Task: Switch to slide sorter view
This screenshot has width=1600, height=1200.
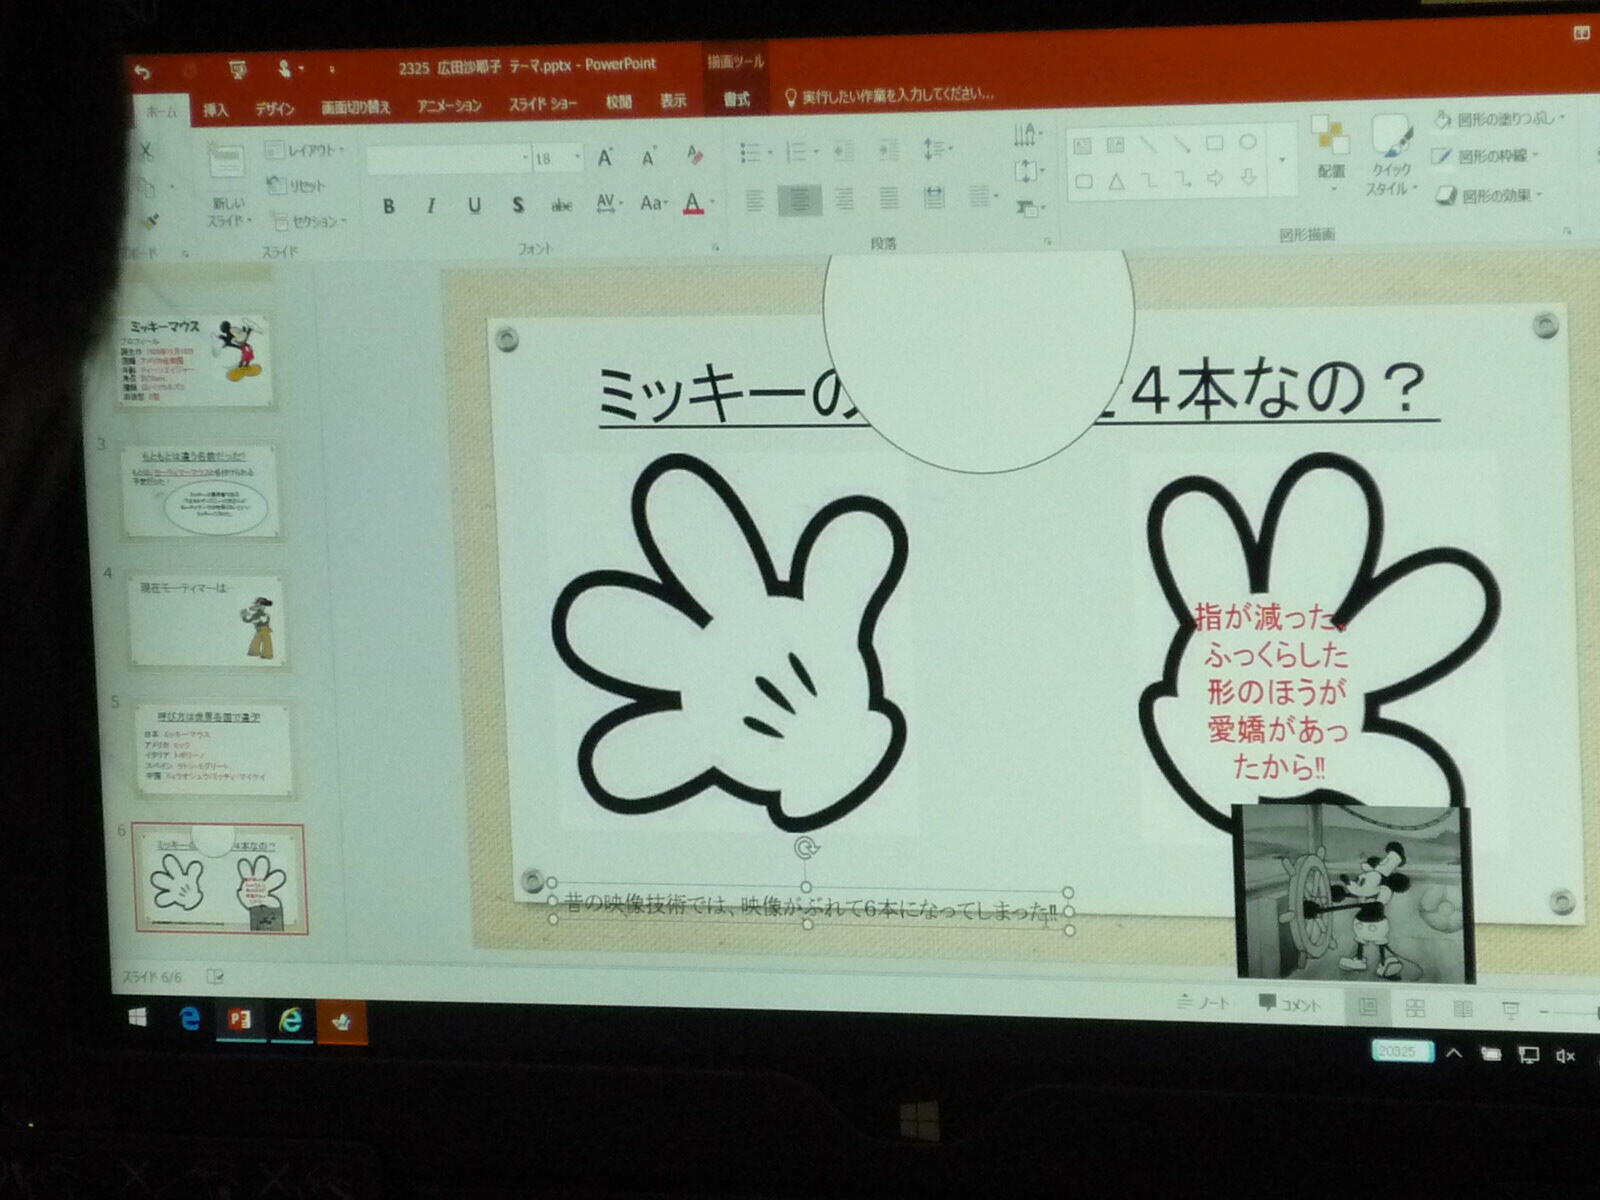Action: (1415, 1009)
